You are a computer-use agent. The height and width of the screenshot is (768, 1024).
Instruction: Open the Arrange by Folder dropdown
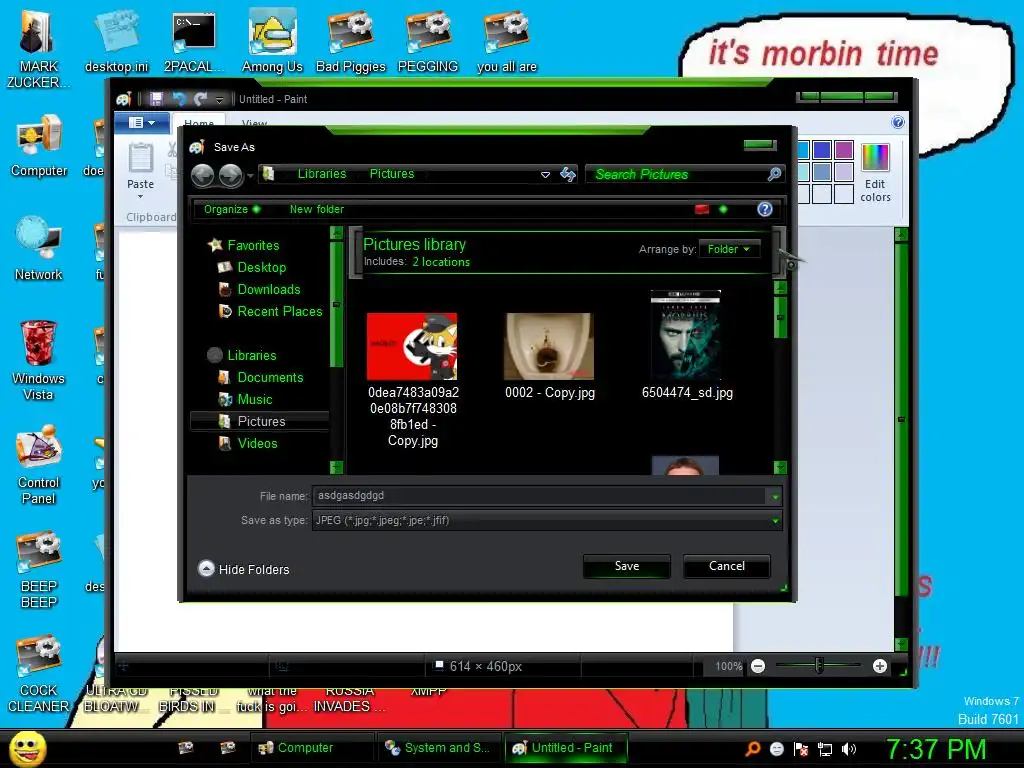pyautogui.click(x=729, y=249)
